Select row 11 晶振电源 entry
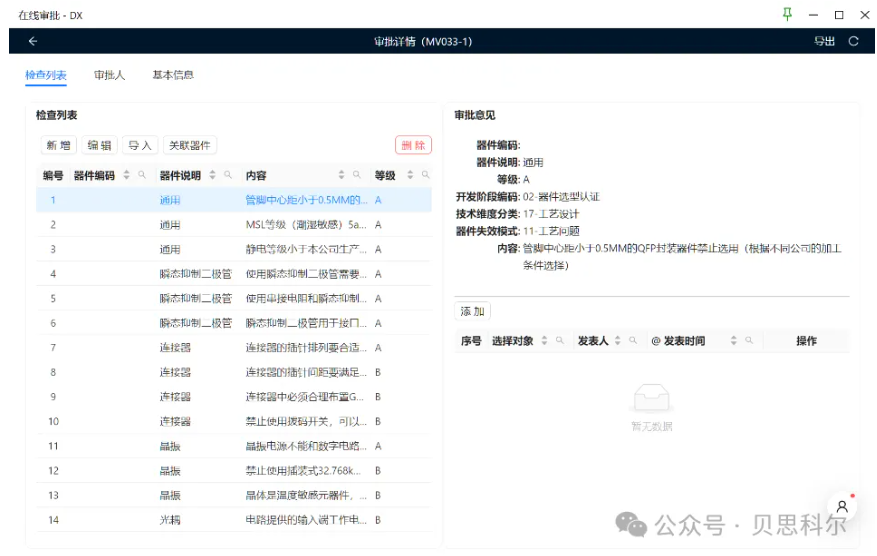This screenshot has height=556, width=877. 234,446
